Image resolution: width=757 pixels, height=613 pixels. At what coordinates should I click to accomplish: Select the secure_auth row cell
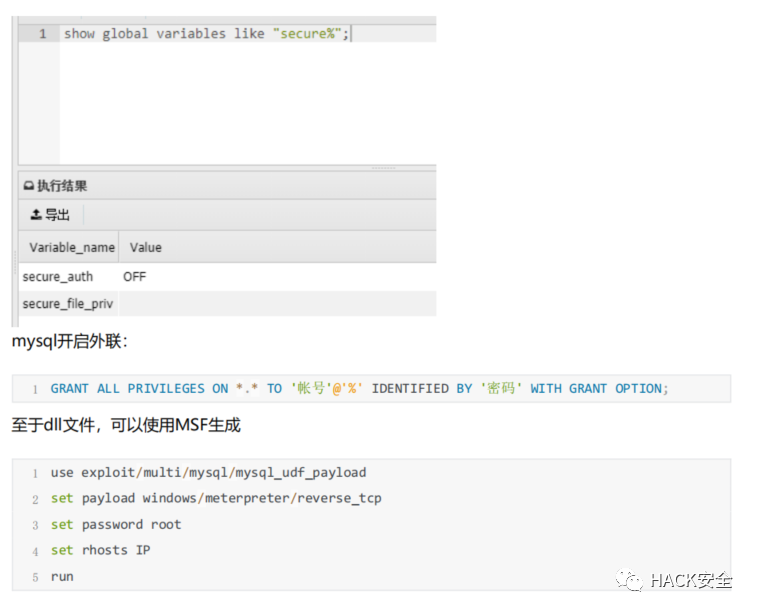(58, 277)
